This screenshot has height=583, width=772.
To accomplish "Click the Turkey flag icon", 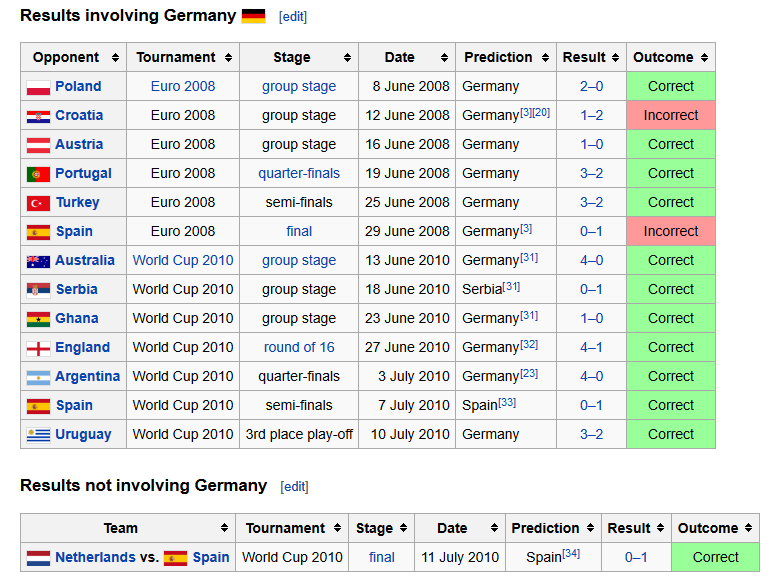I will [39, 203].
